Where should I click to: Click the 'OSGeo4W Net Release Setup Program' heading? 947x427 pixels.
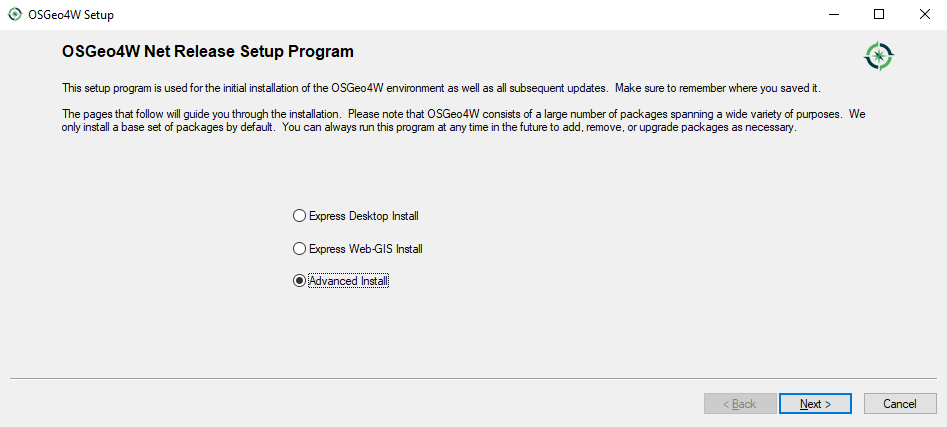click(208, 51)
